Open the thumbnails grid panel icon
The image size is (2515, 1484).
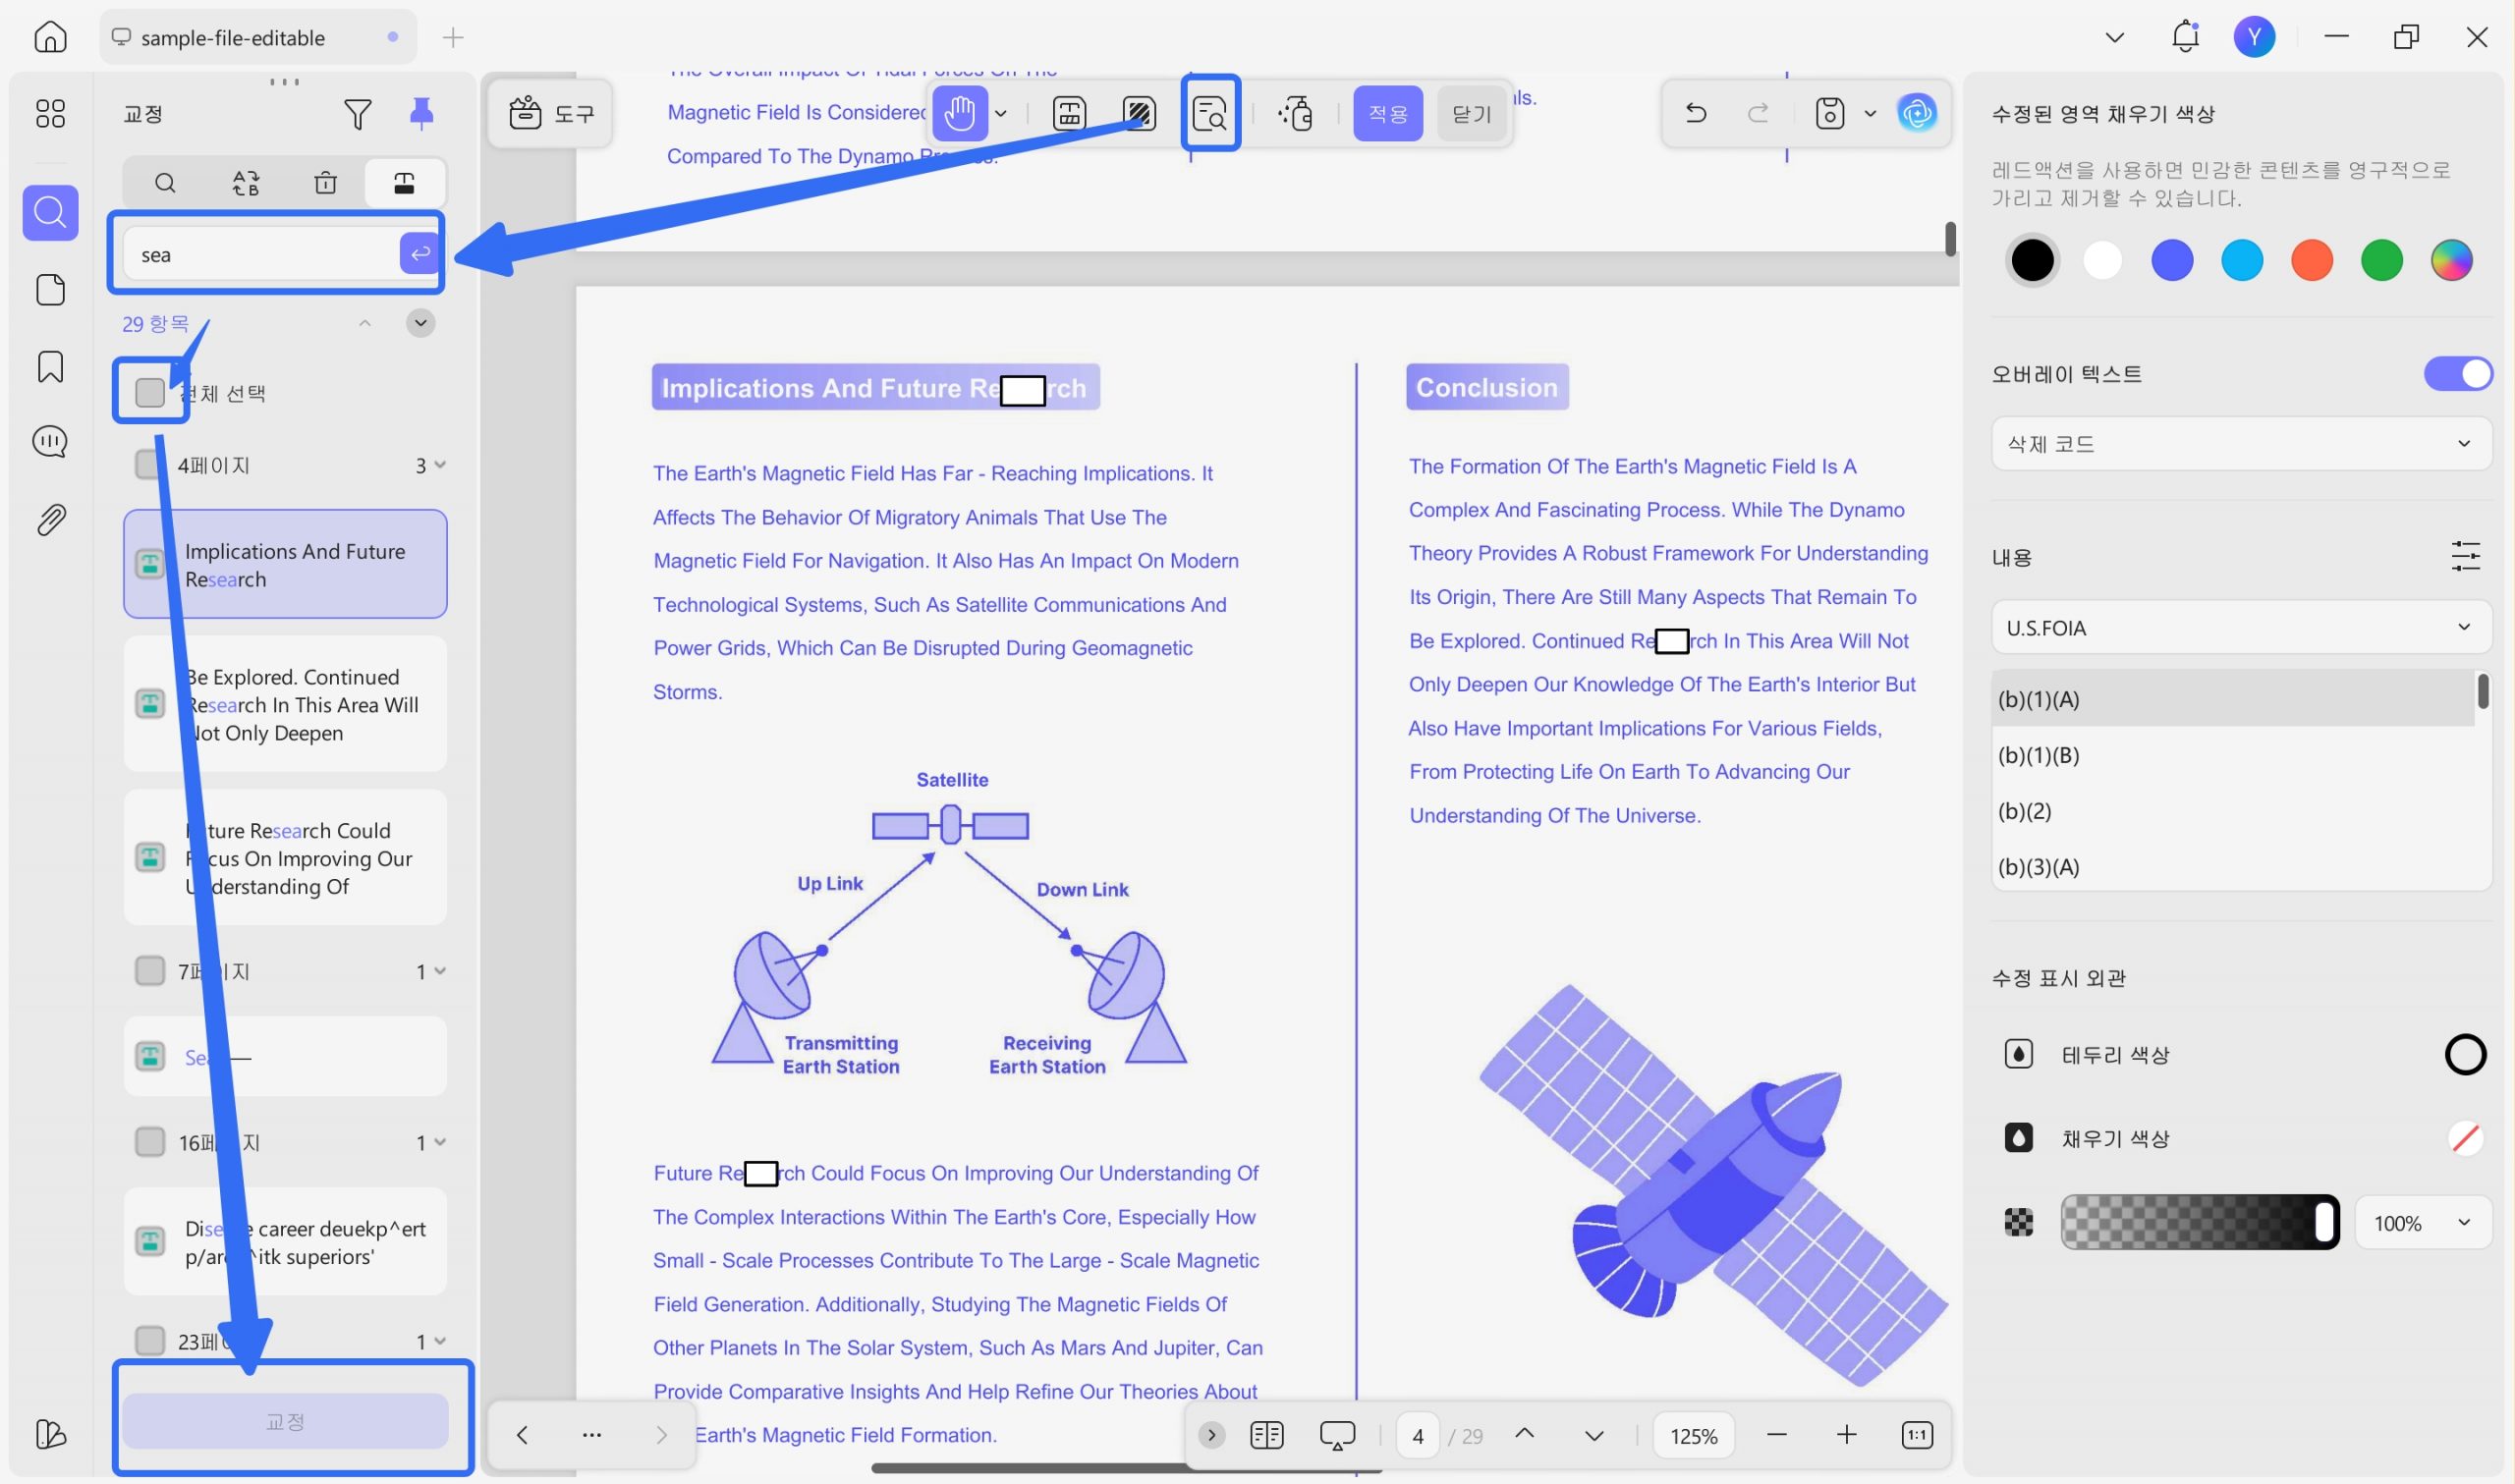(50, 113)
